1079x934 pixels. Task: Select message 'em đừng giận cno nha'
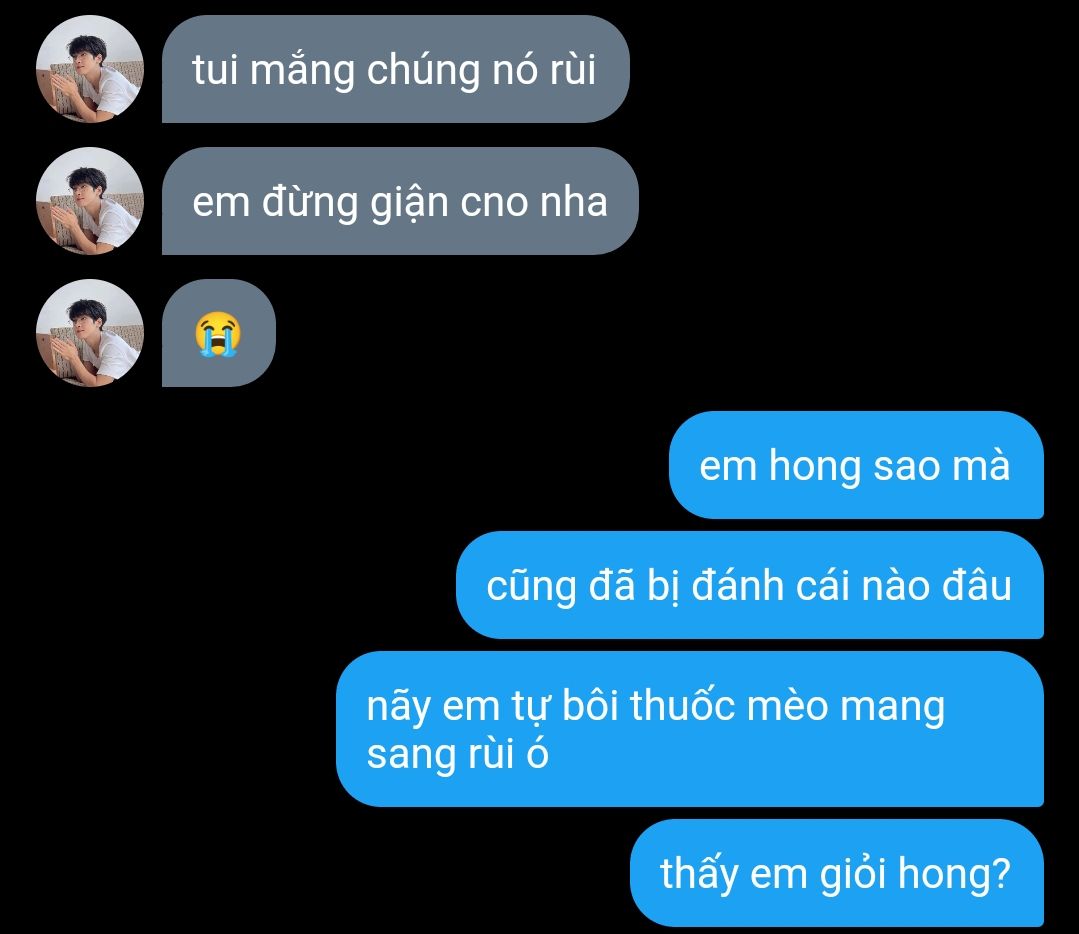click(400, 201)
